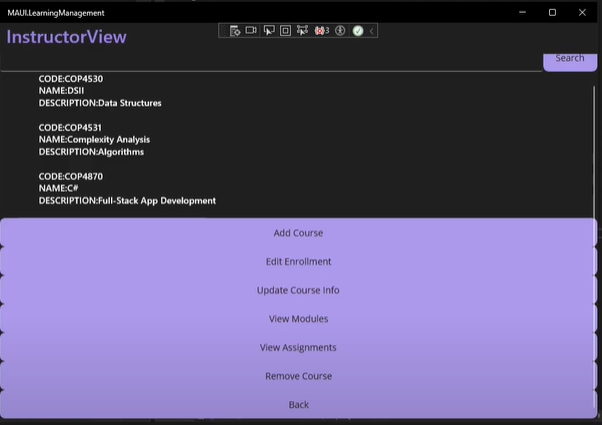Open Edit Enrollment
Screen dimensions: 602x425
tap(298, 262)
